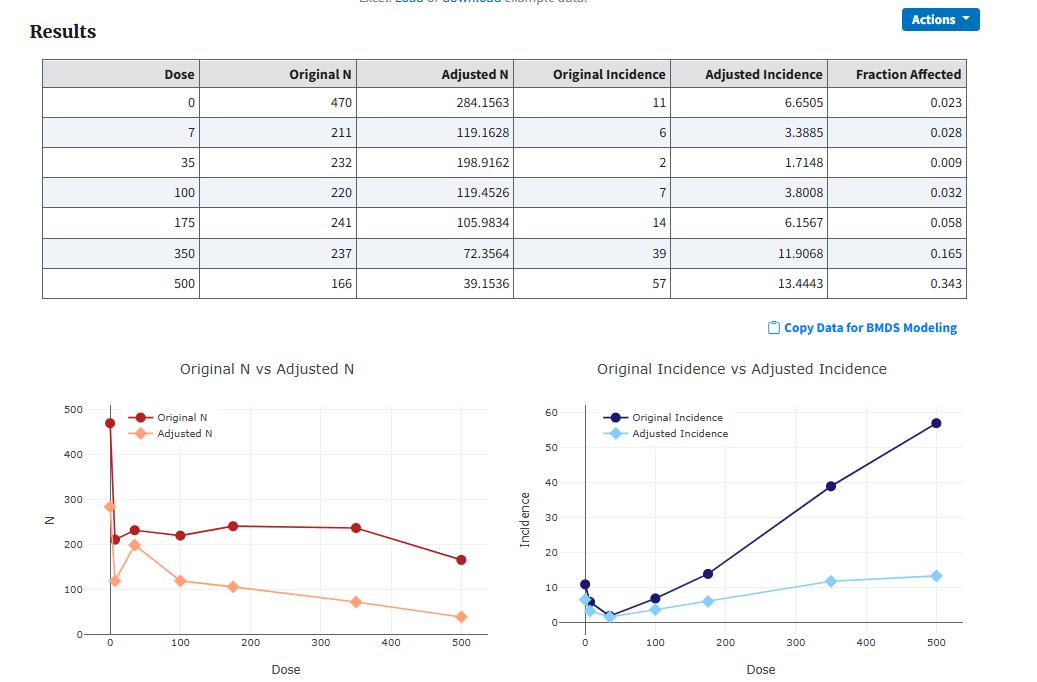Select the Adjusted N value 39.1536
Screen dimensions: 1037x682
coord(486,283)
